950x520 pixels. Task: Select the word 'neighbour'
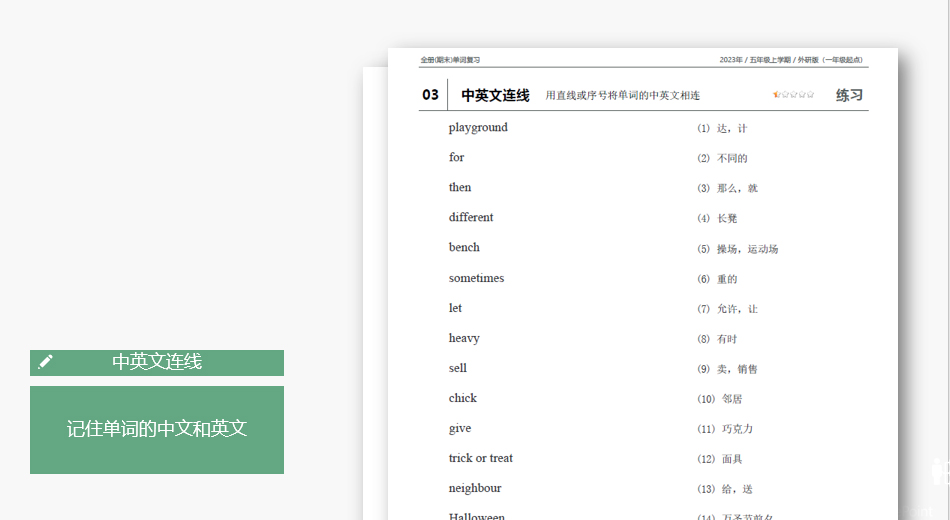(475, 488)
